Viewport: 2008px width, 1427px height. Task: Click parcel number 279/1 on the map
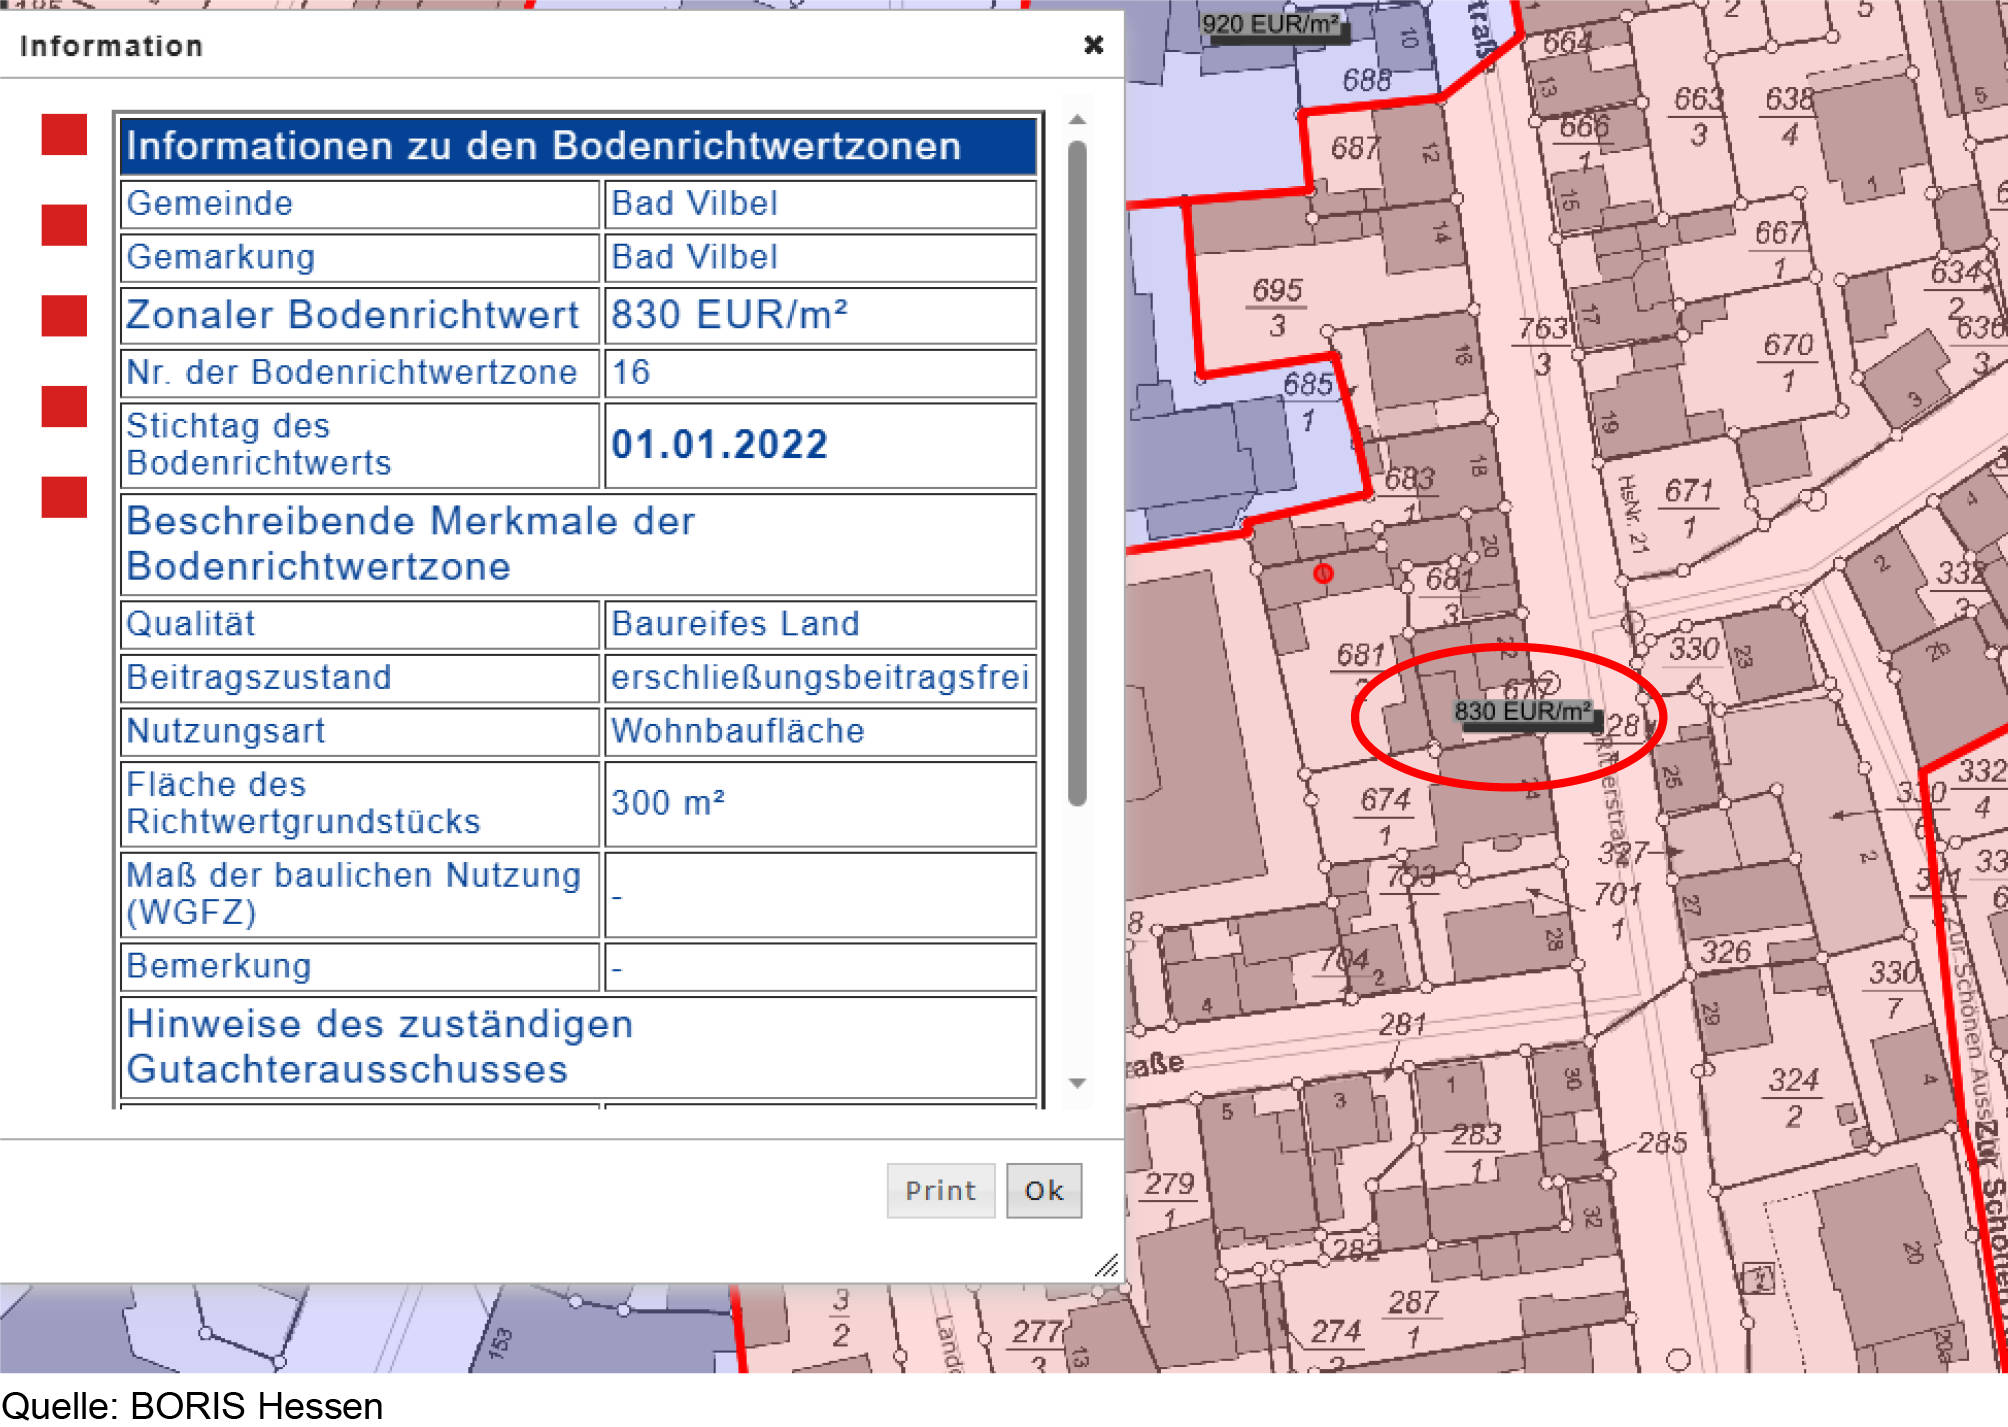pos(1169,1200)
